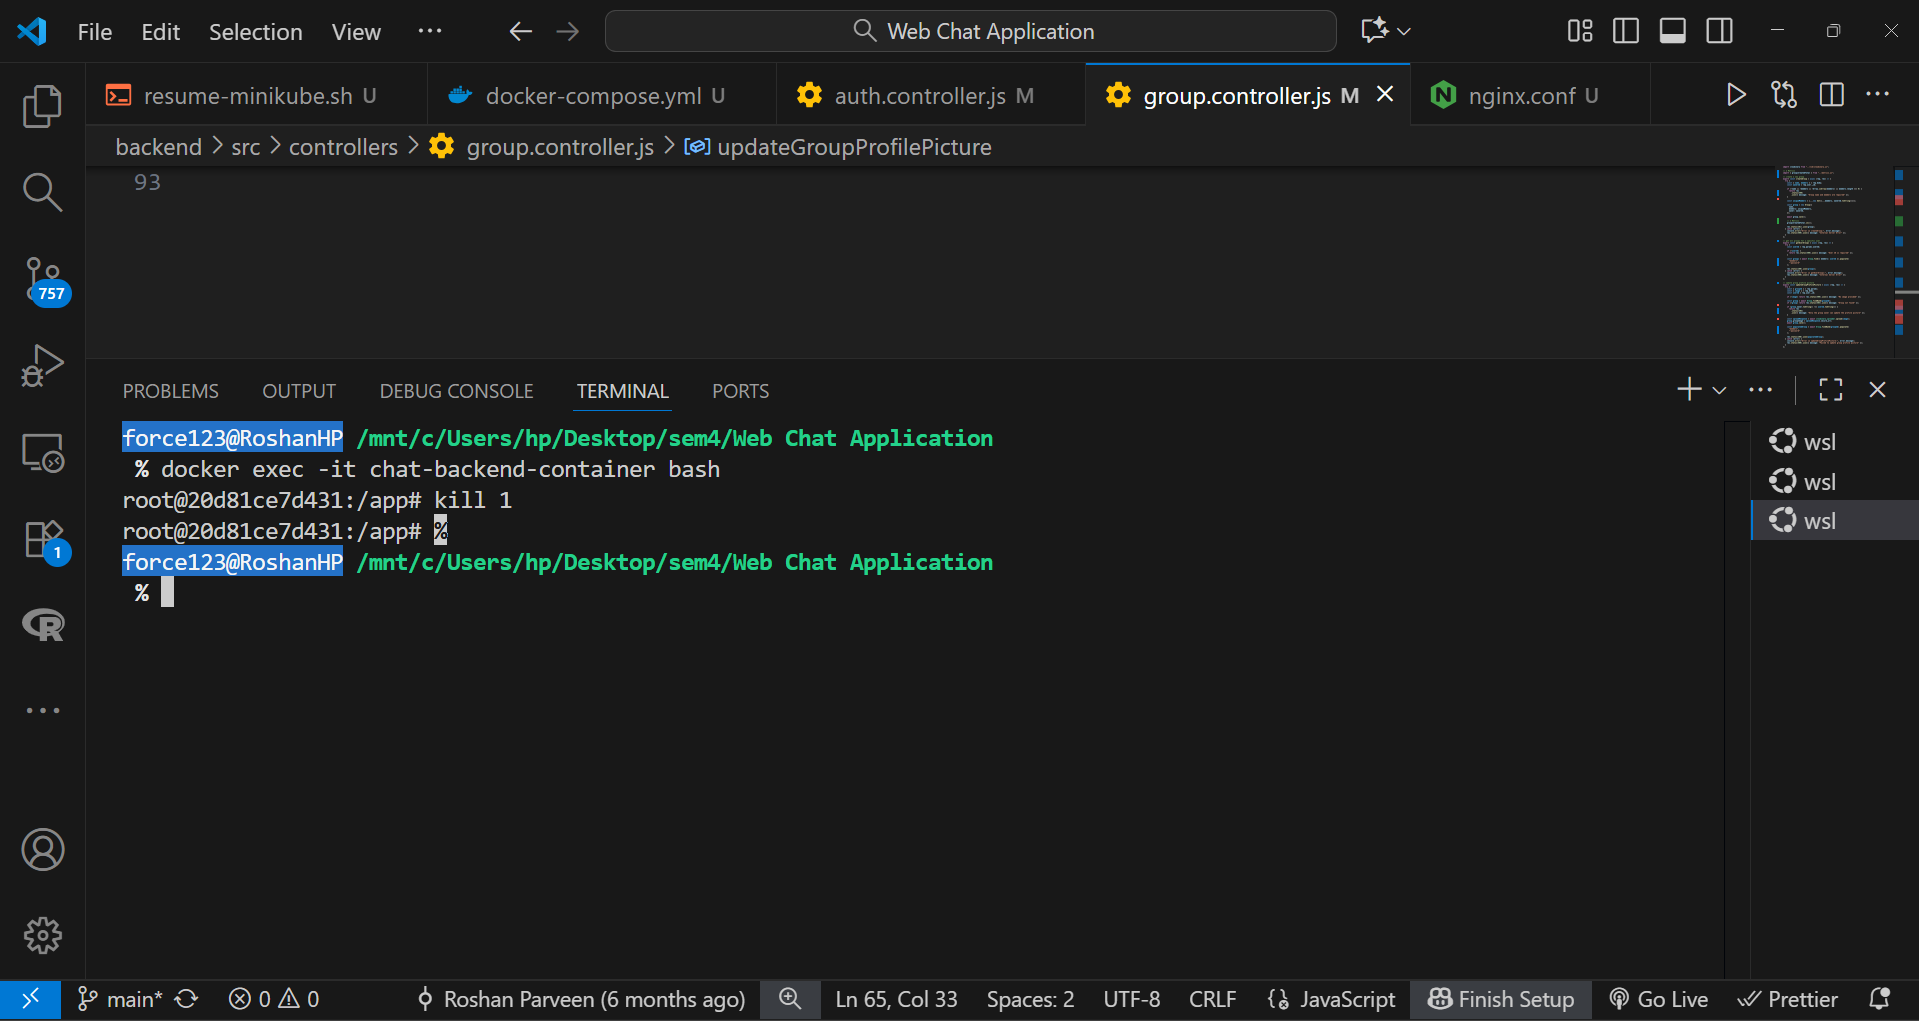1919x1021 pixels.
Task: Open the View menu
Action: tap(356, 32)
